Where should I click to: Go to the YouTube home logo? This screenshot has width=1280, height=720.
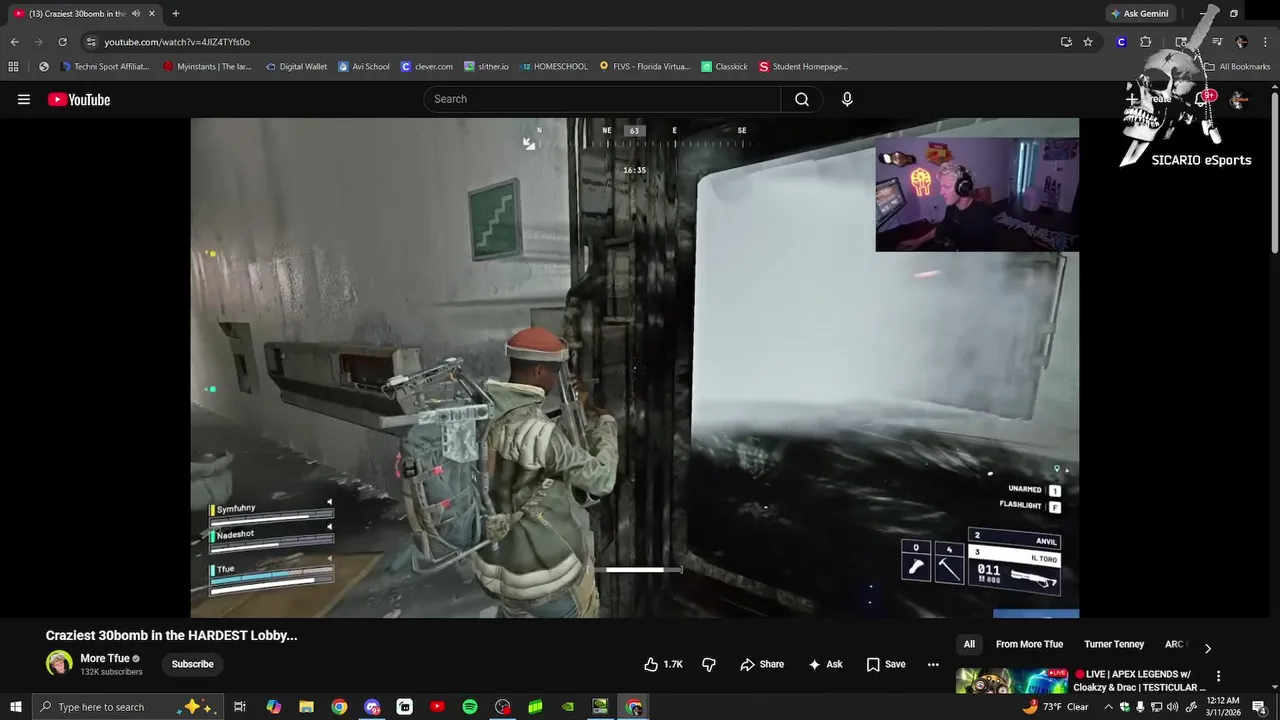(x=79, y=99)
